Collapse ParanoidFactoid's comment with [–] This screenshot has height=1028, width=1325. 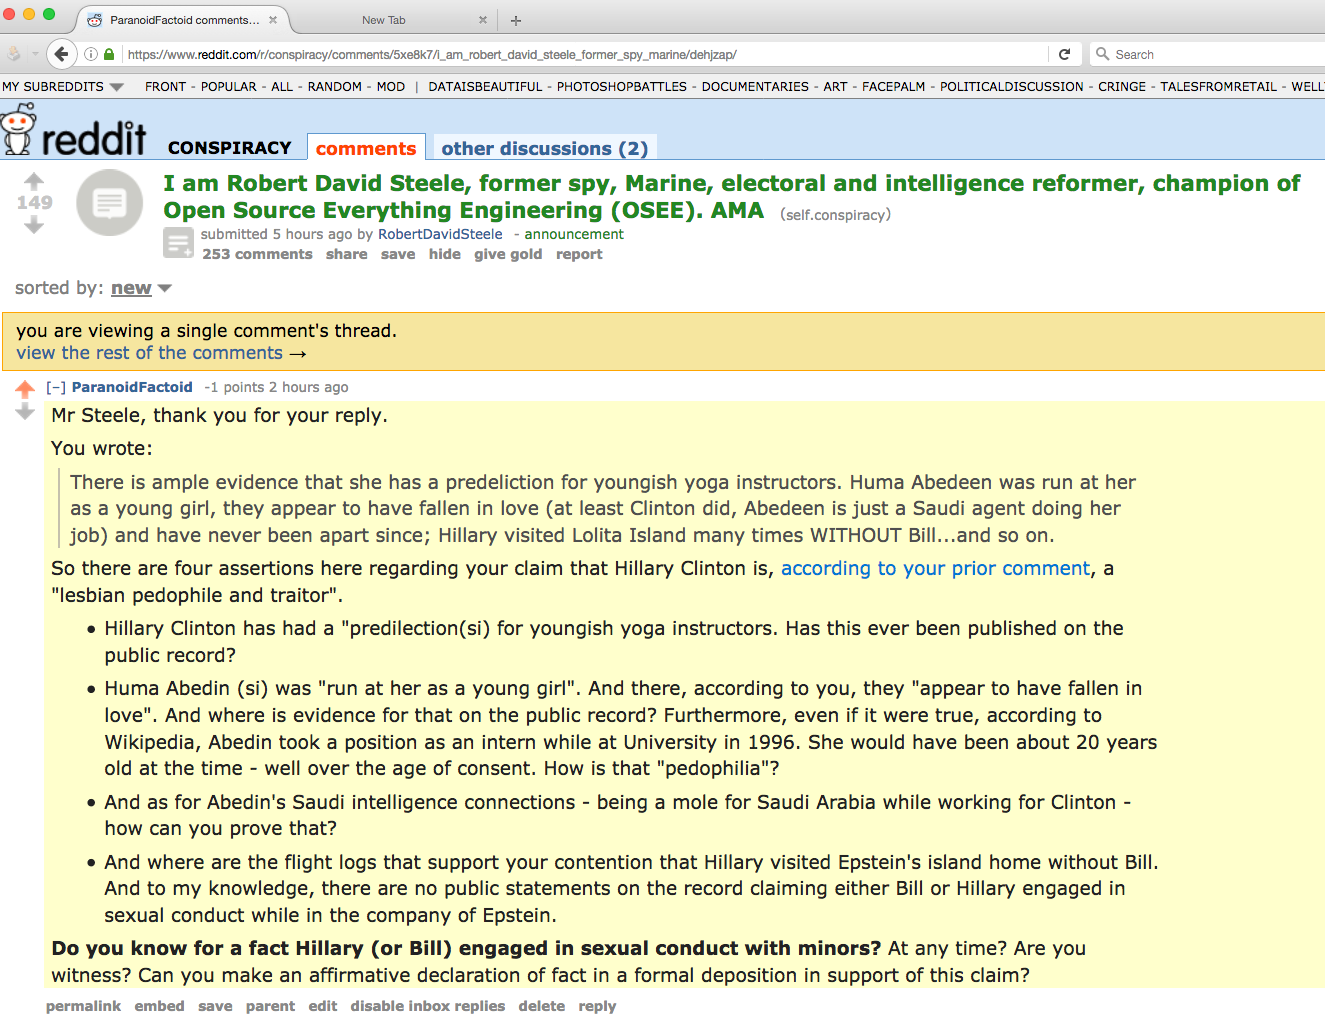pos(56,387)
